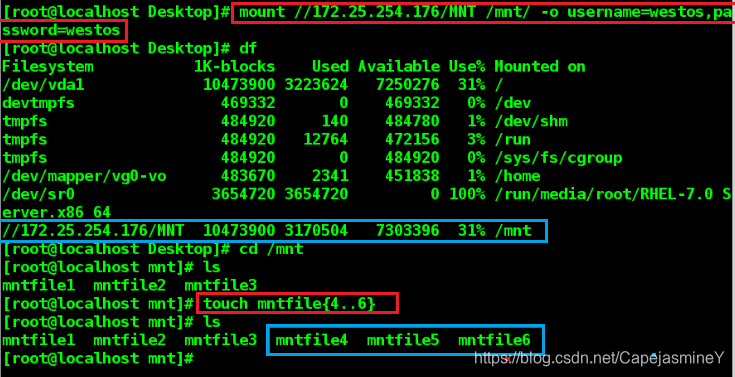This screenshot has width=735, height=377.
Task: Click the 'Filesystem' column header
Action: [x=48, y=67]
